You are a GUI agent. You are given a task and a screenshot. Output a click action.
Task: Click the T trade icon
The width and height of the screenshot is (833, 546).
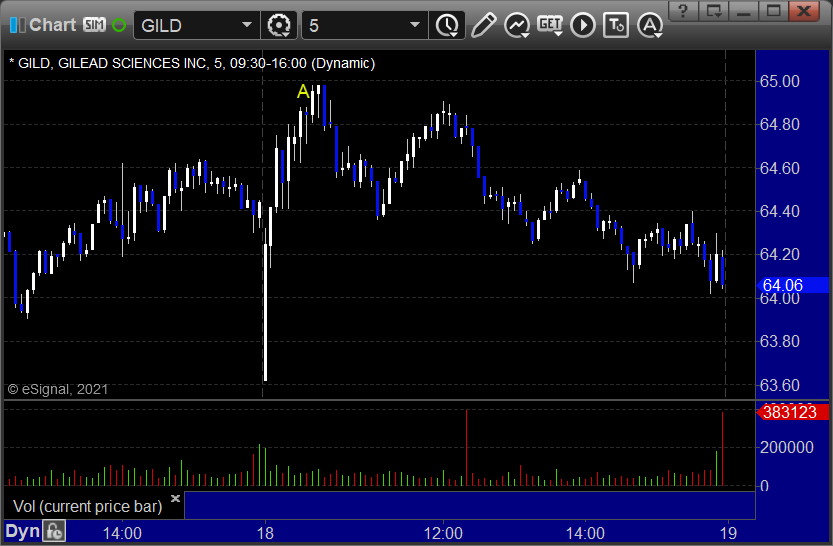[x=616, y=25]
